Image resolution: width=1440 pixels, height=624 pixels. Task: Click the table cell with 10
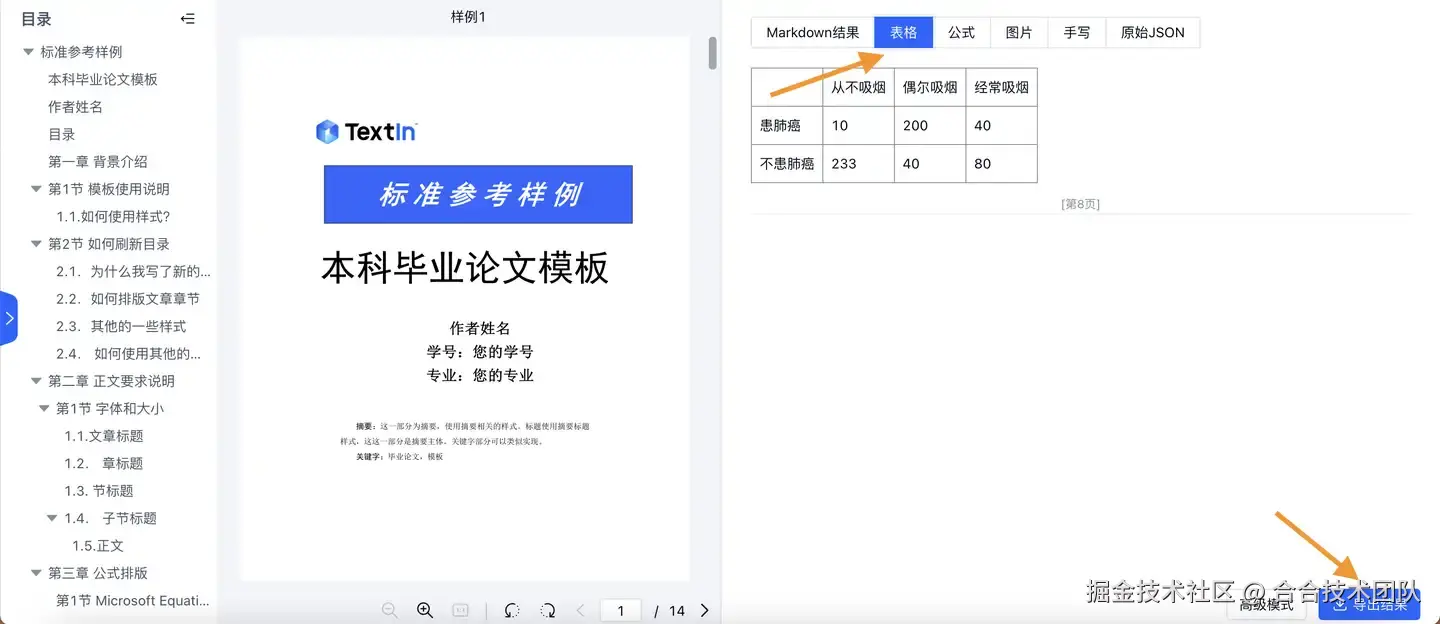(x=858, y=125)
